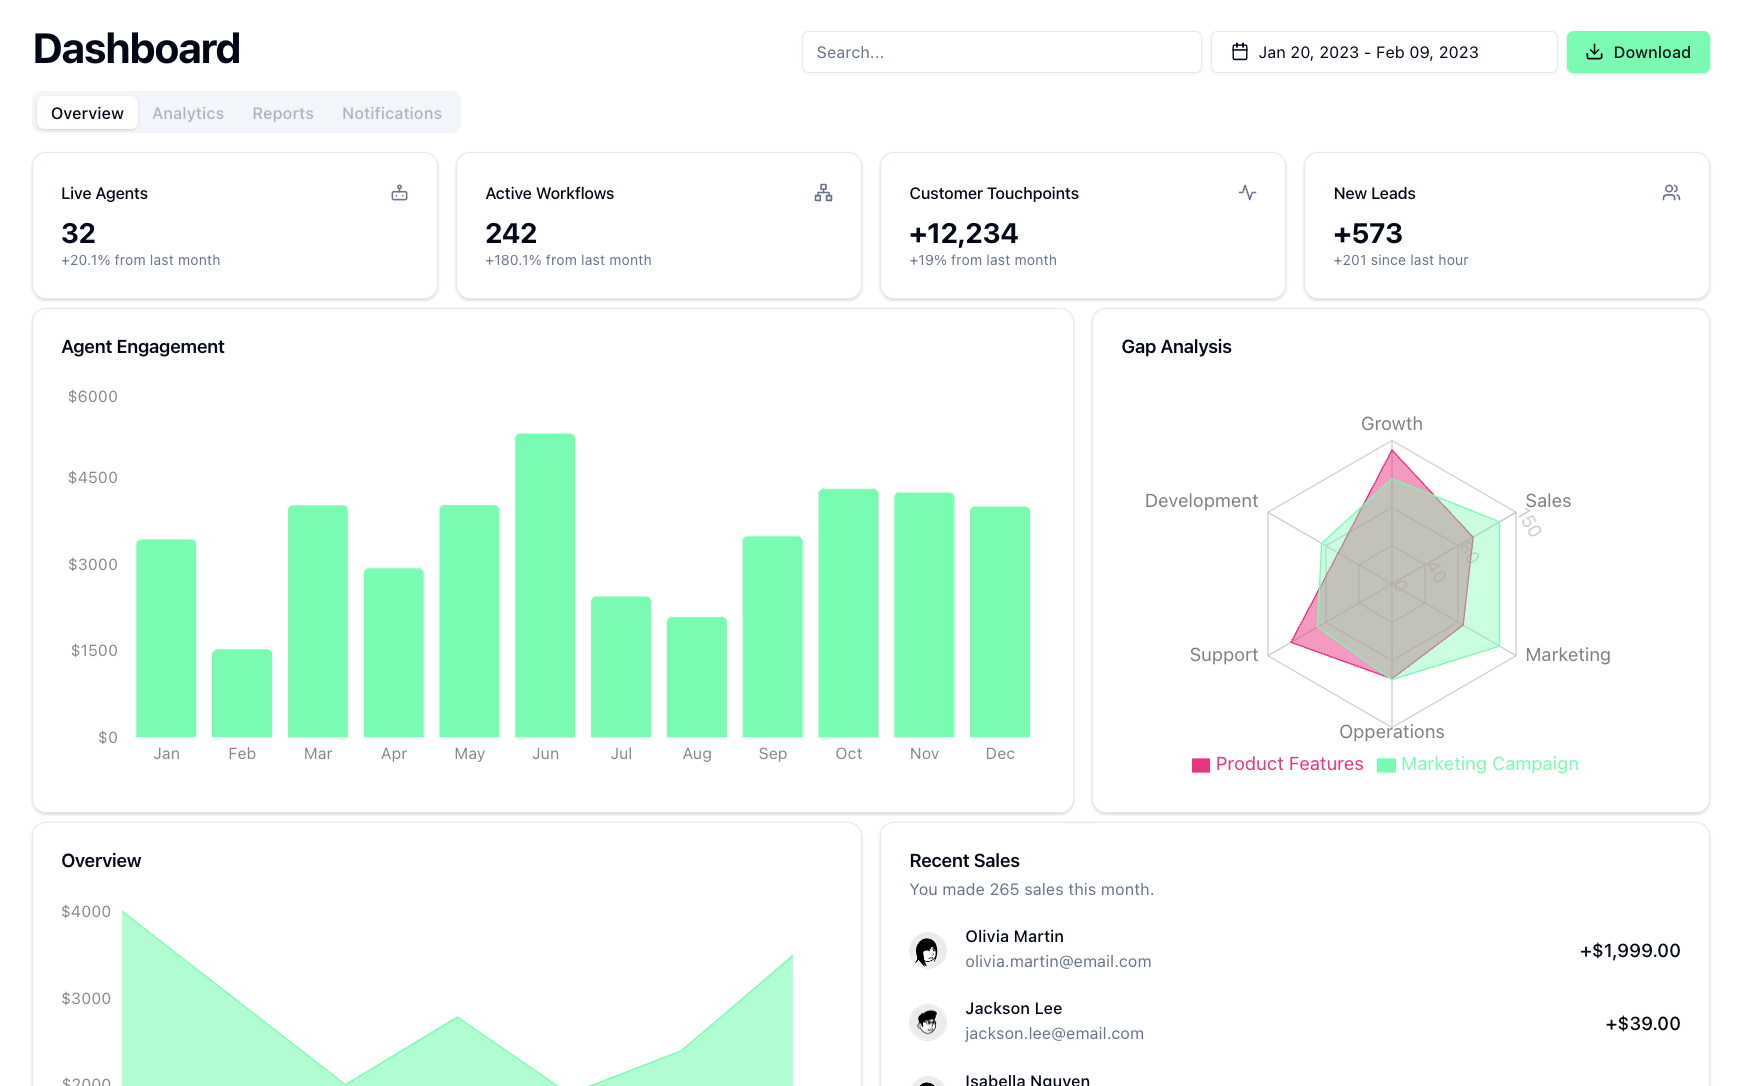Click the robot icon on Live Agents card
The width and height of the screenshot is (1746, 1086).
pos(399,193)
